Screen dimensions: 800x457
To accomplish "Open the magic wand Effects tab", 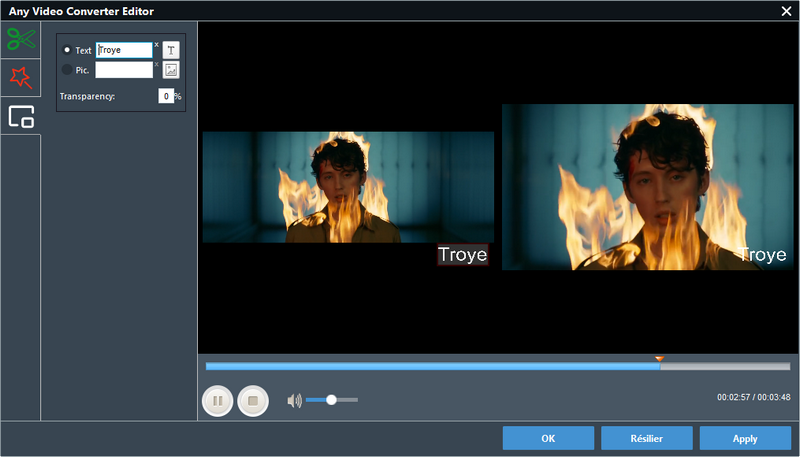I will pyautogui.click(x=21, y=78).
